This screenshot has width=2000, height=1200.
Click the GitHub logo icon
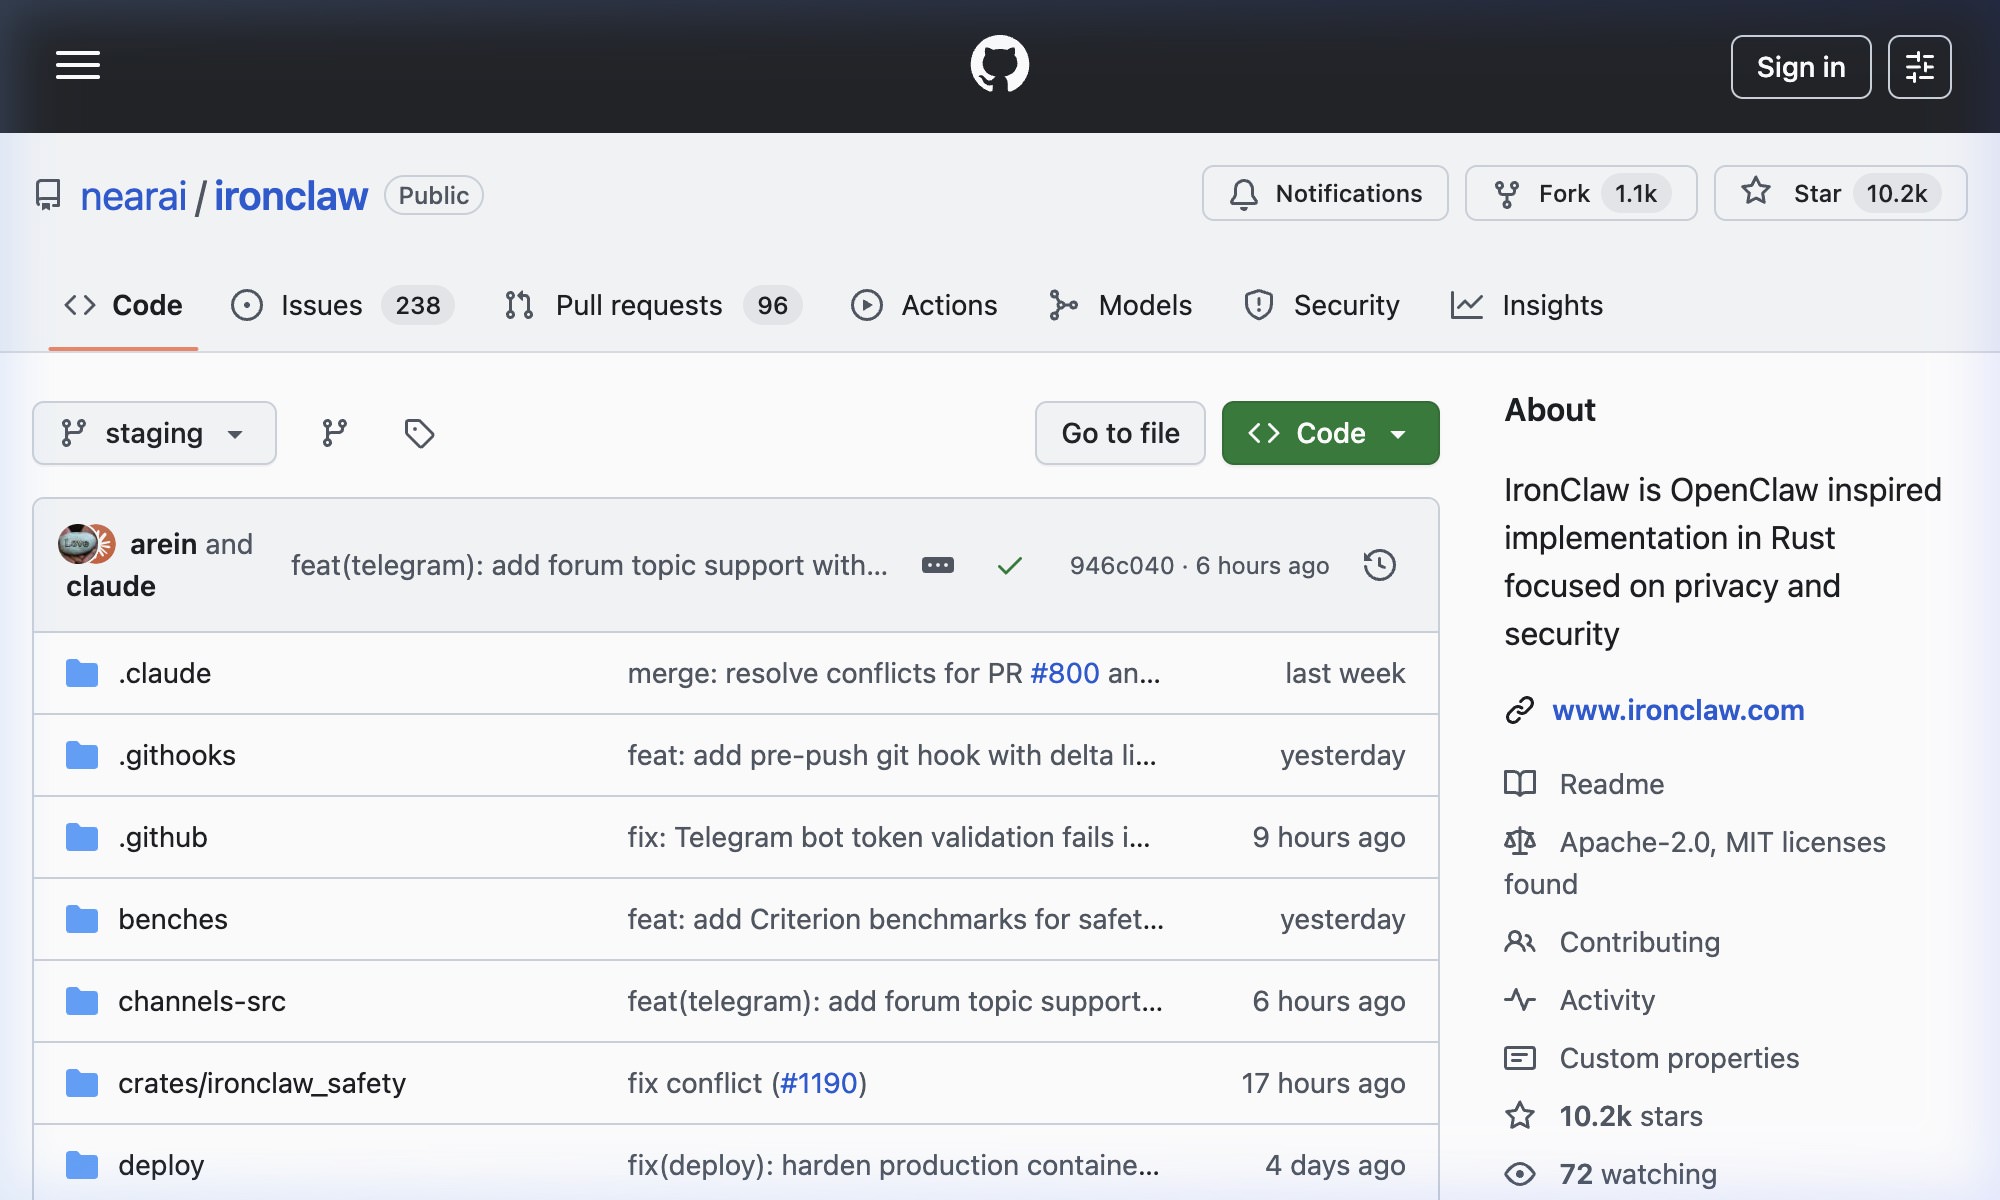point(999,65)
